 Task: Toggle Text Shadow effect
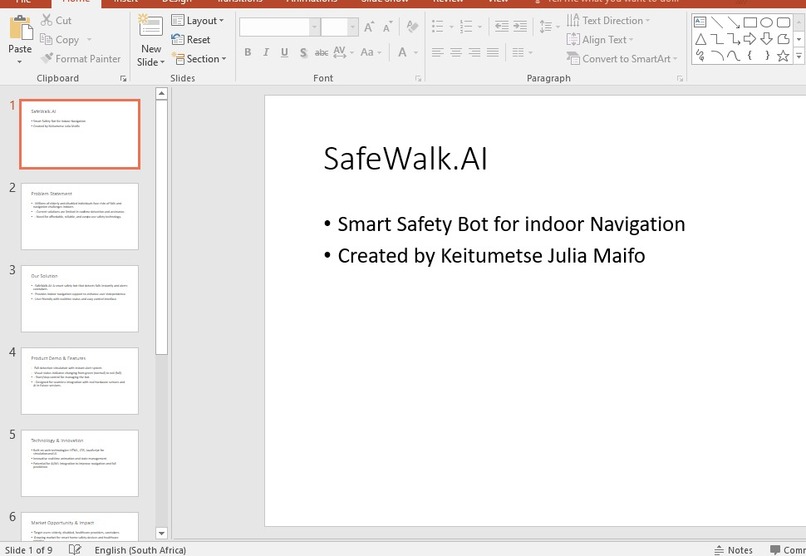click(303, 52)
